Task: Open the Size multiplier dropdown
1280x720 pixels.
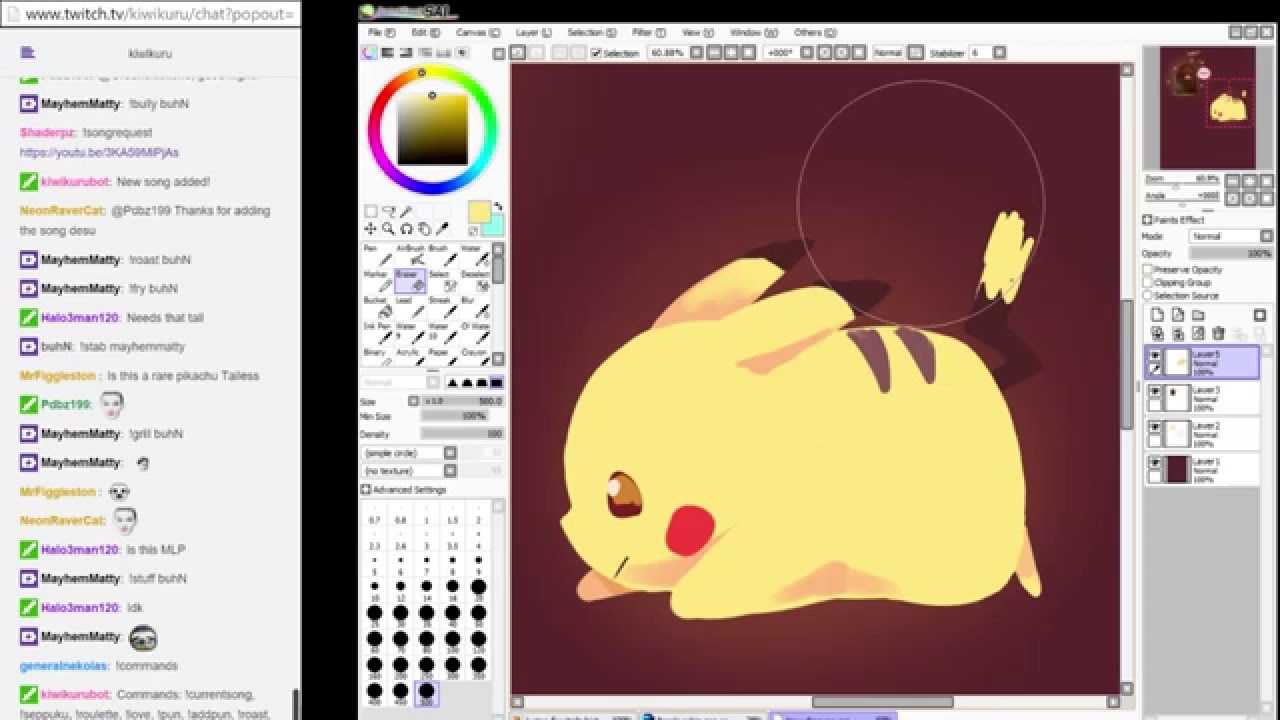Action: point(413,401)
